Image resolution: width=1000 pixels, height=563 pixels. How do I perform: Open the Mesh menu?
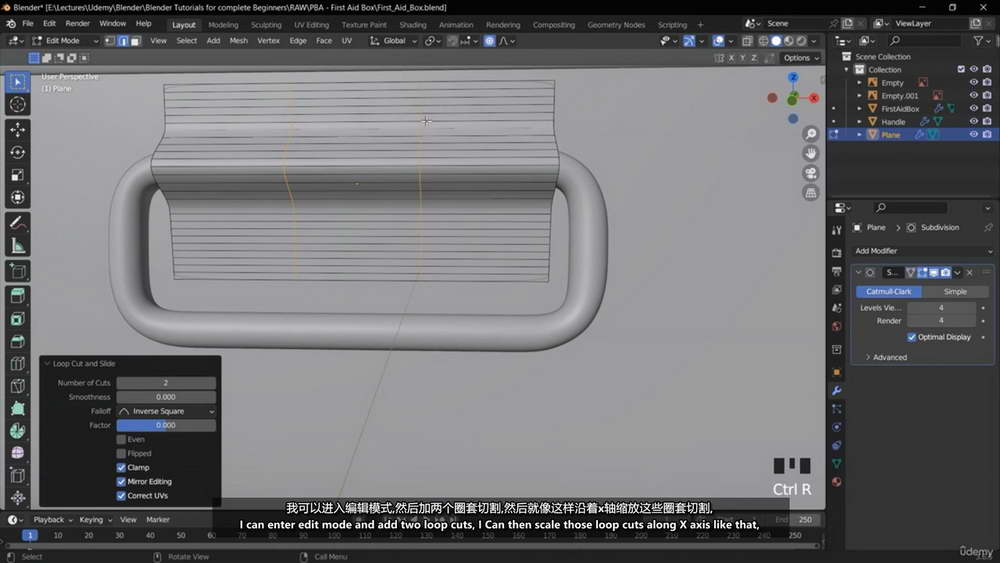click(x=239, y=41)
